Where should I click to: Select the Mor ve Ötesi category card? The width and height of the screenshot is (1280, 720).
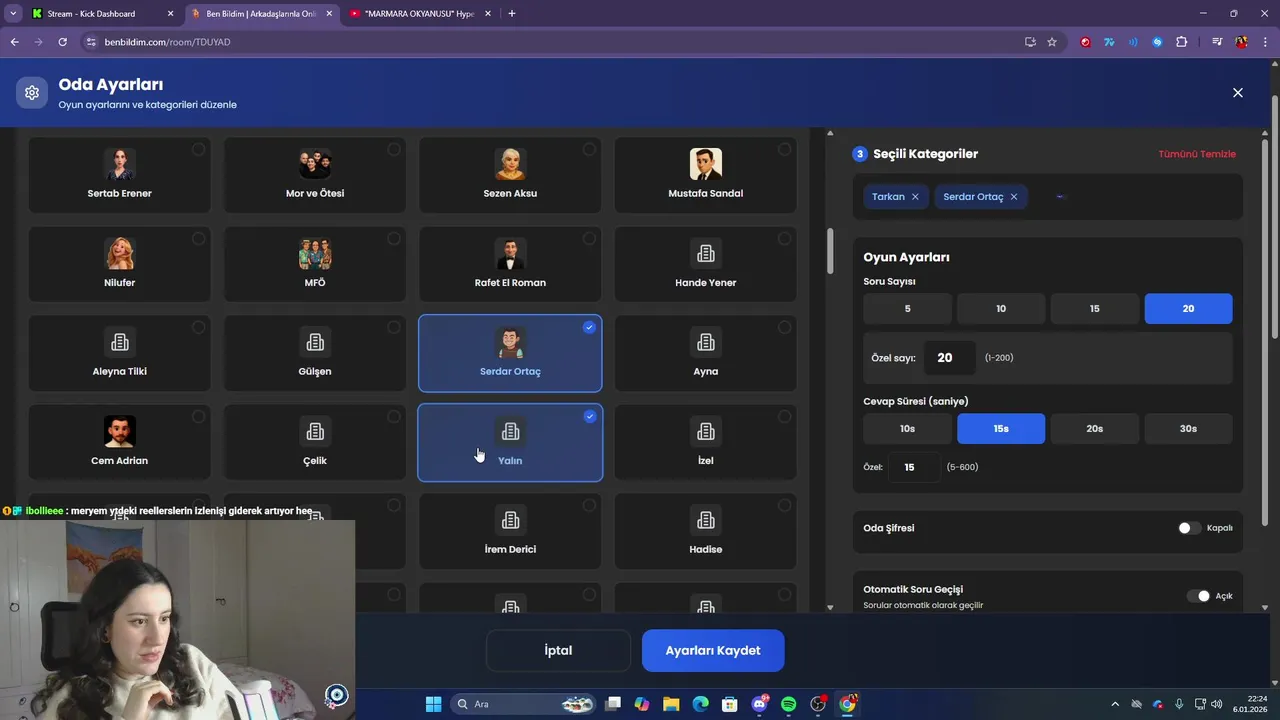tap(315, 174)
